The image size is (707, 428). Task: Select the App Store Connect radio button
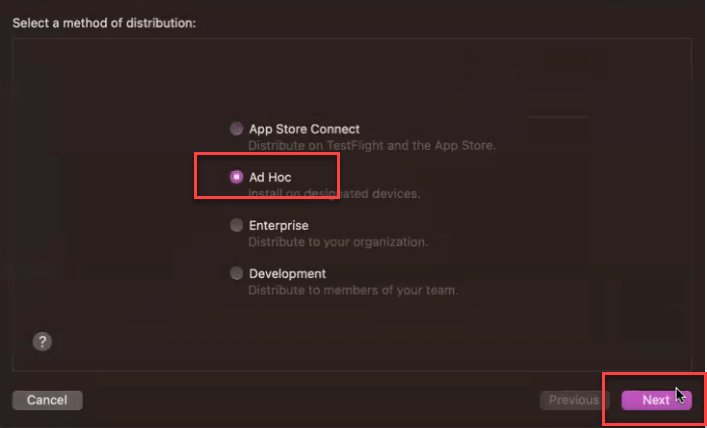coord(236,129)
